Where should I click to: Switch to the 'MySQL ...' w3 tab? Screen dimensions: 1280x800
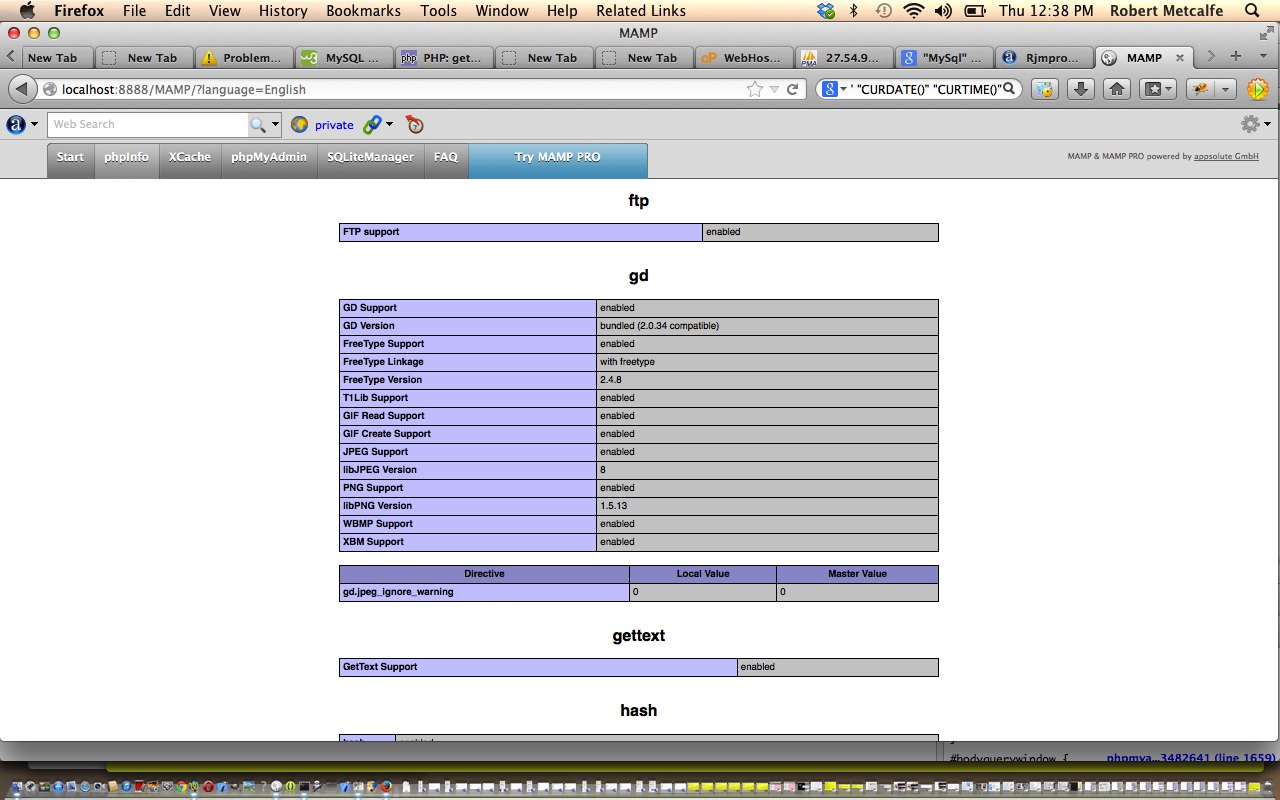coord(344,57)
